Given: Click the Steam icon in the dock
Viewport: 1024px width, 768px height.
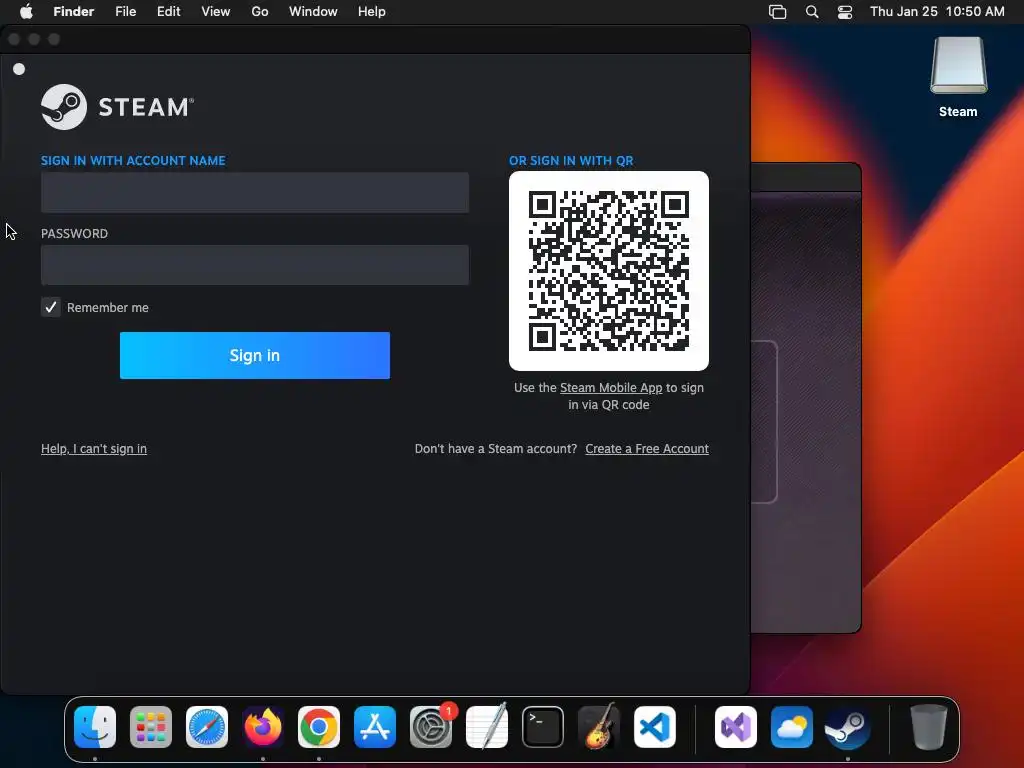Looking at the screenshot, I should point(848,727).
